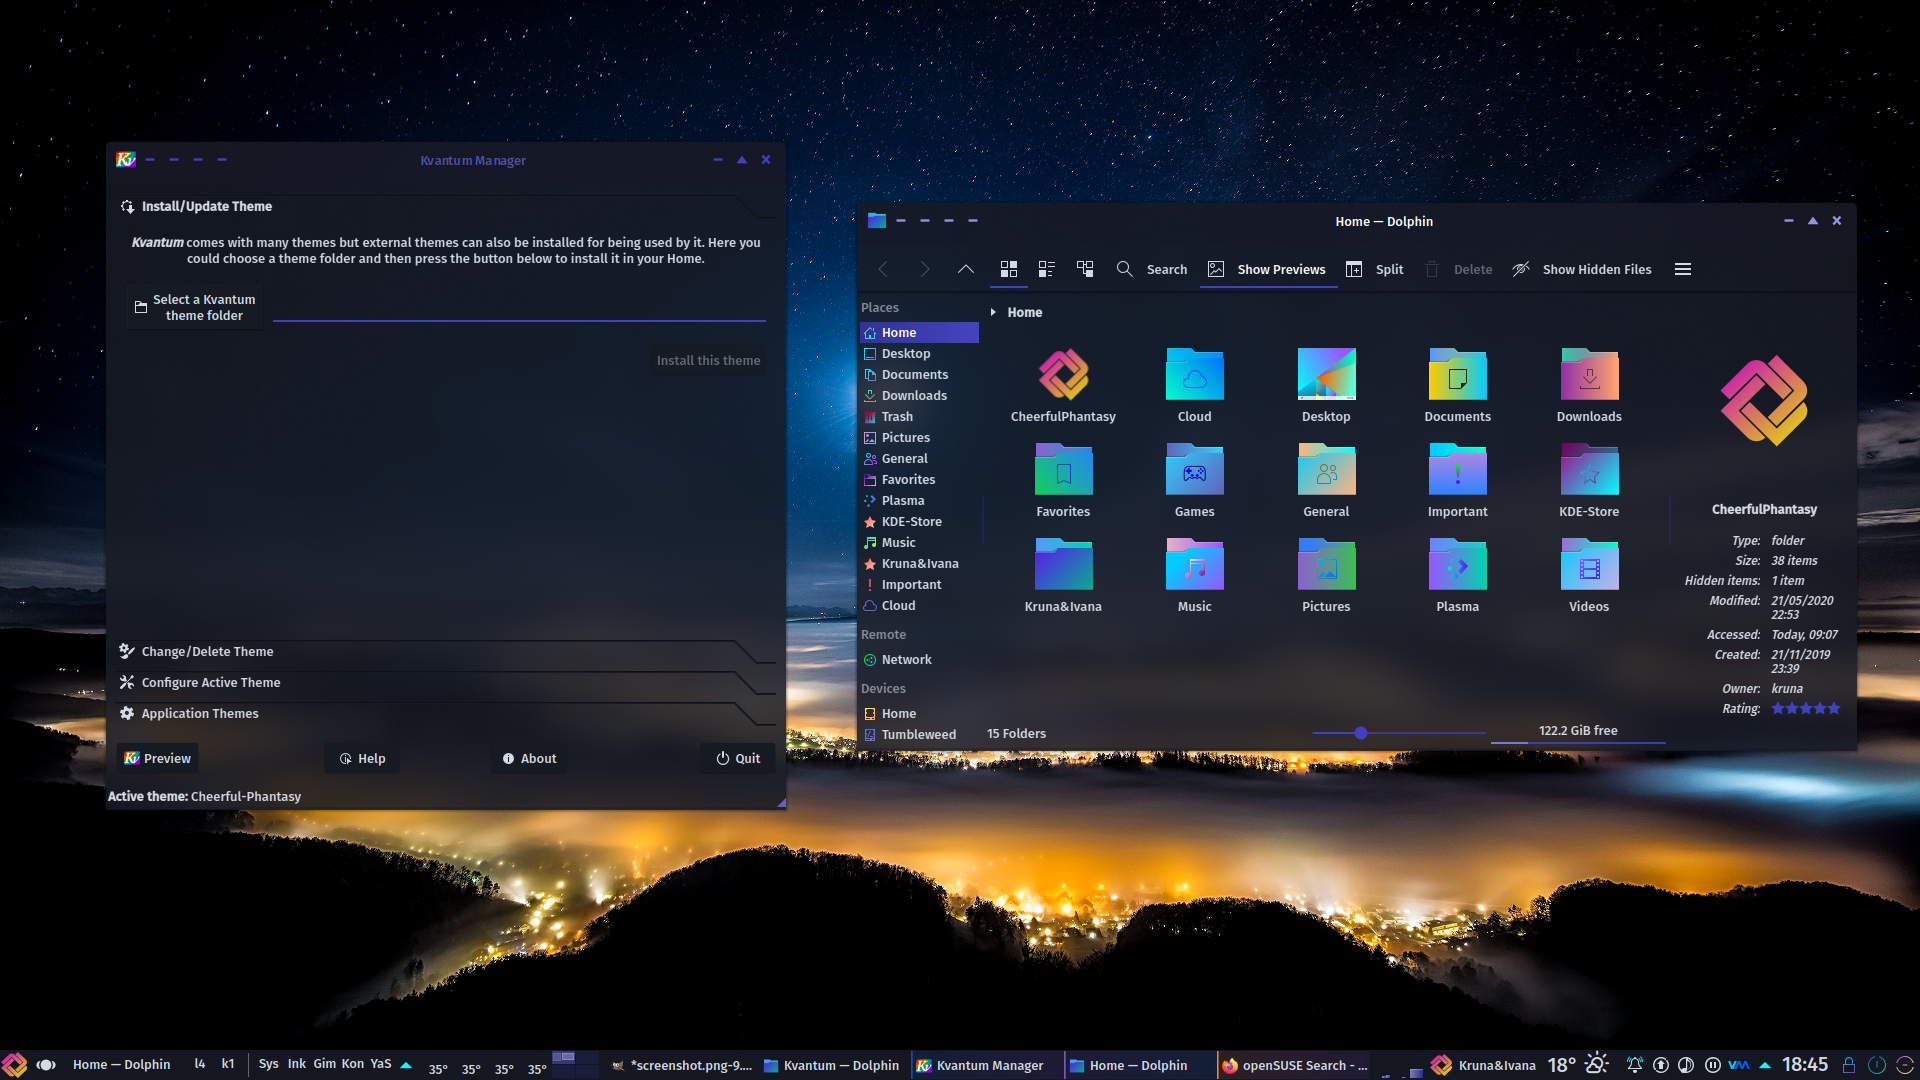This screenshot has width=1920, height=1080.
Task: Select the Plasma folder in file view
Action: [x=1457, y=565]
